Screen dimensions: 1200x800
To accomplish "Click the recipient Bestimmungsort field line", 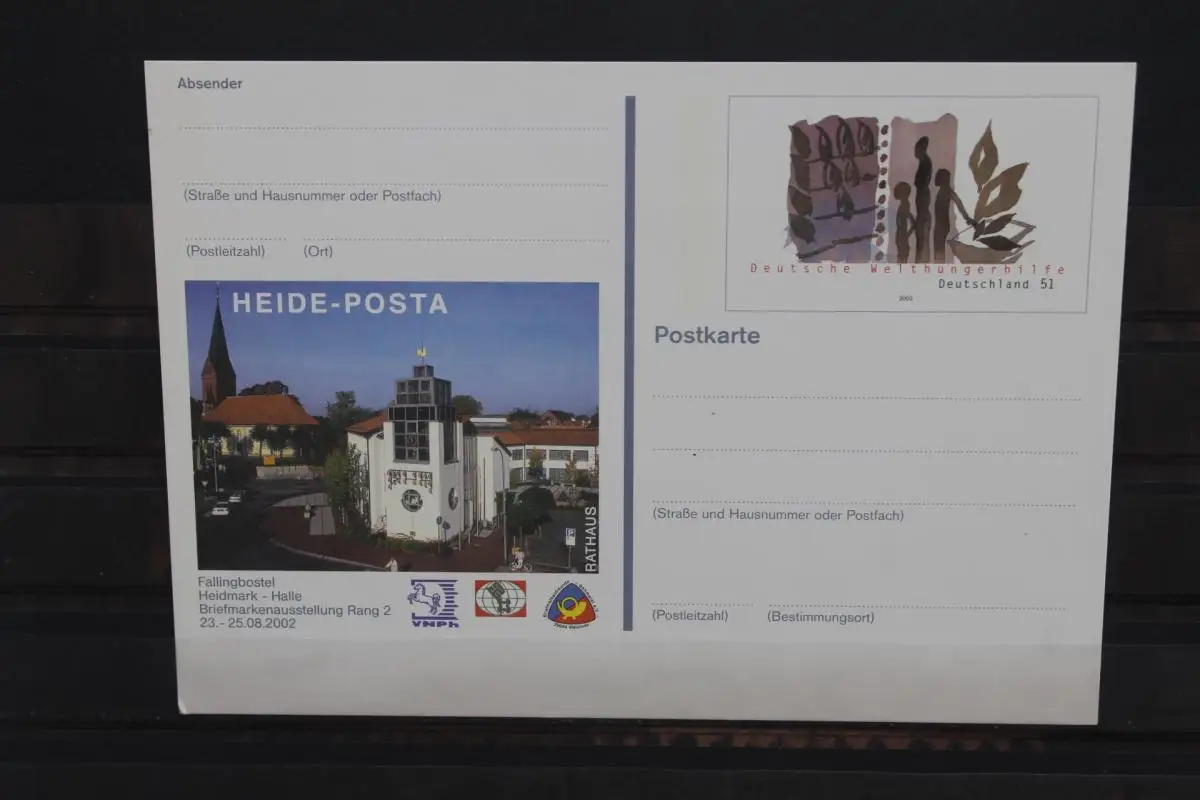I will pyautogui.click(x=915, y=607).
